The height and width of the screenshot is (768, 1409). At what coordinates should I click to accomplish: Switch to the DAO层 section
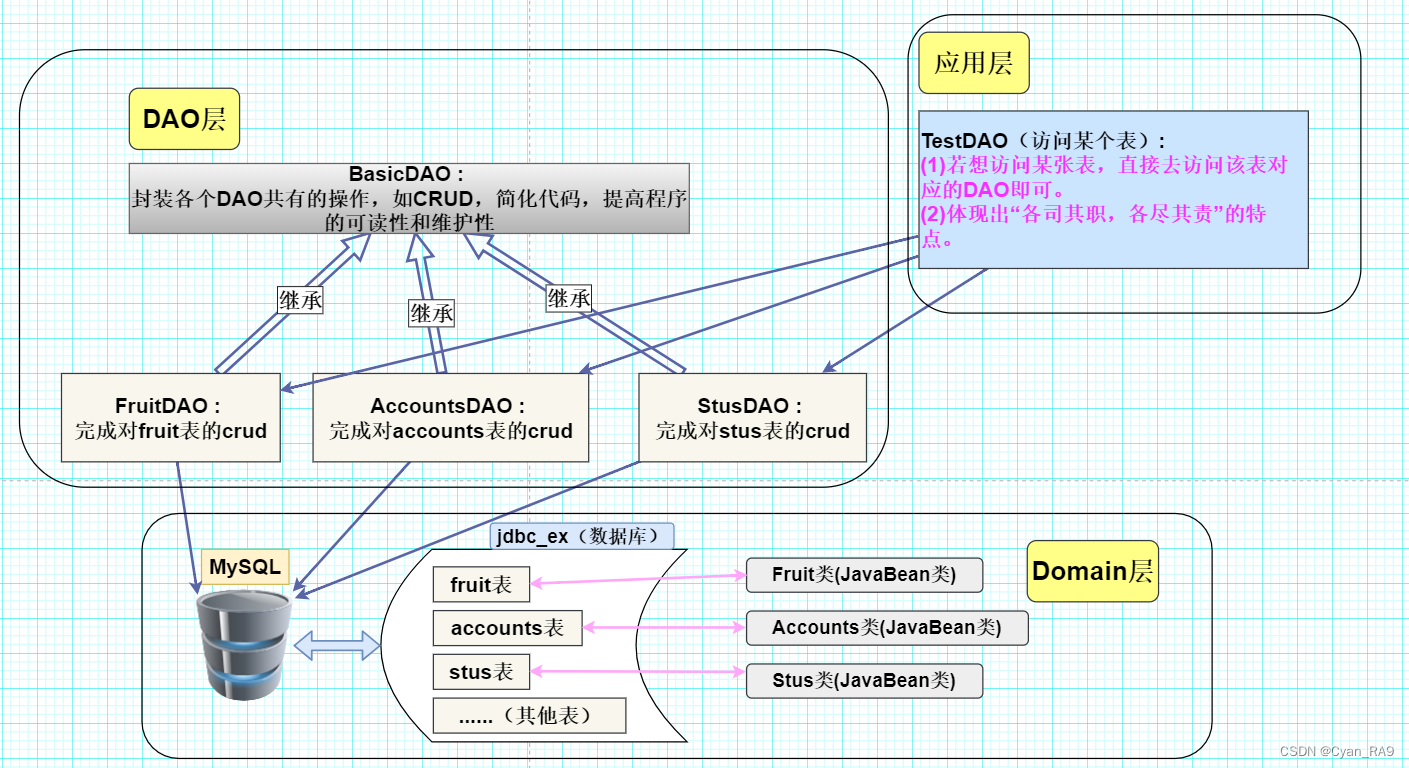click(184, 120)
